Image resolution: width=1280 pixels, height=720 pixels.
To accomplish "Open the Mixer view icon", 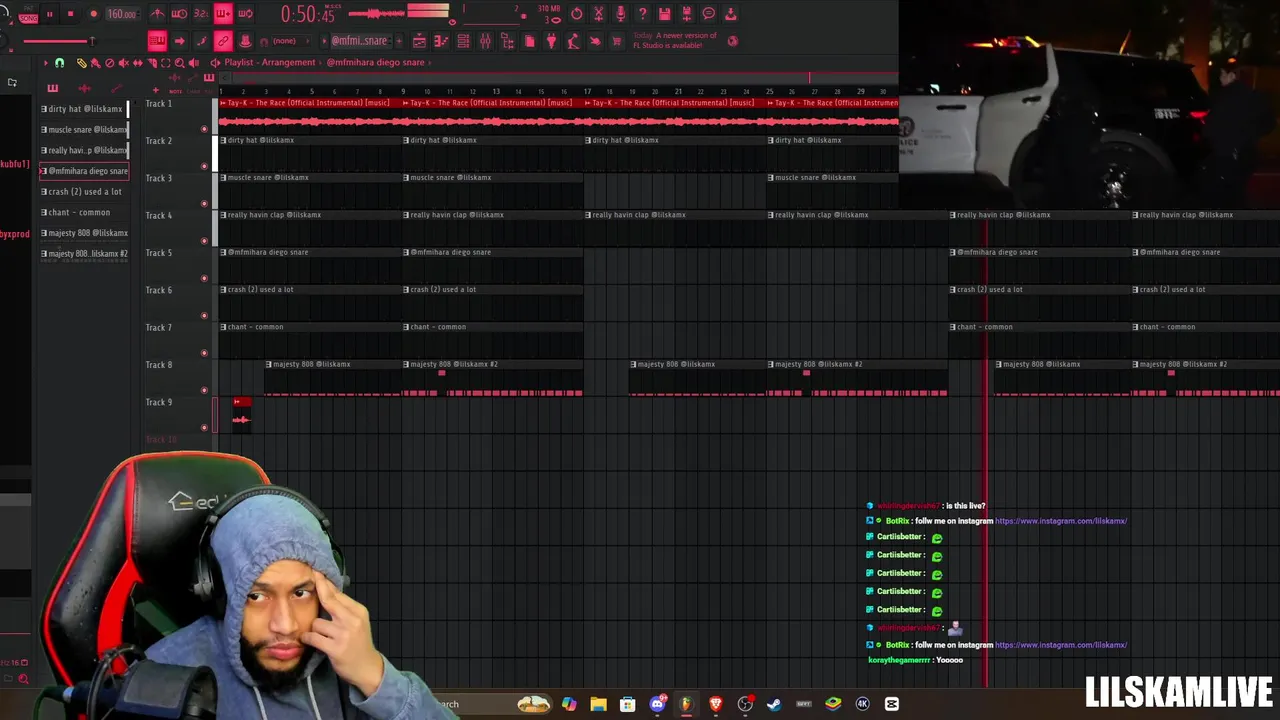I will (x=485, y=41).
